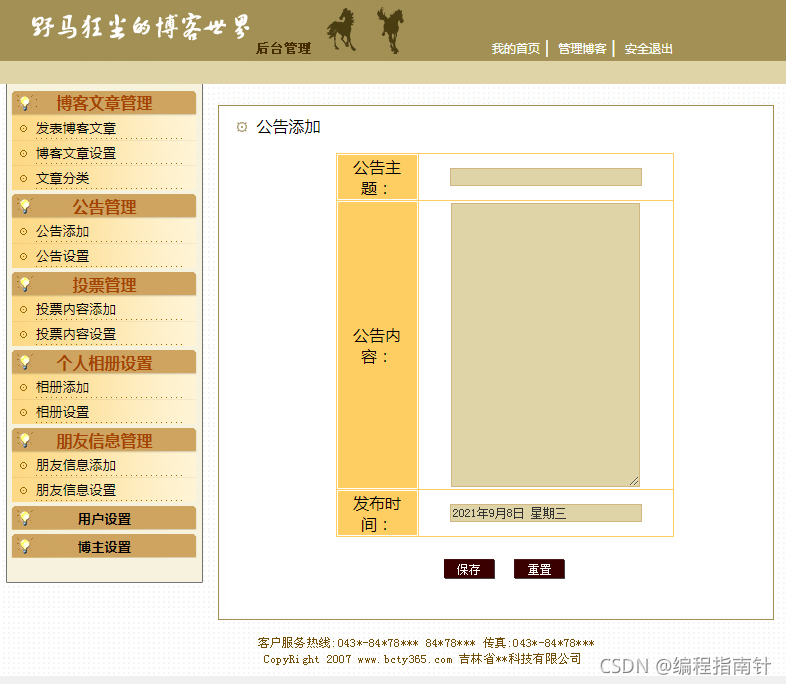Screen dimensions: 786x684
Task: Click the bullet icon next to 文章分类
Action: point(23,178)
